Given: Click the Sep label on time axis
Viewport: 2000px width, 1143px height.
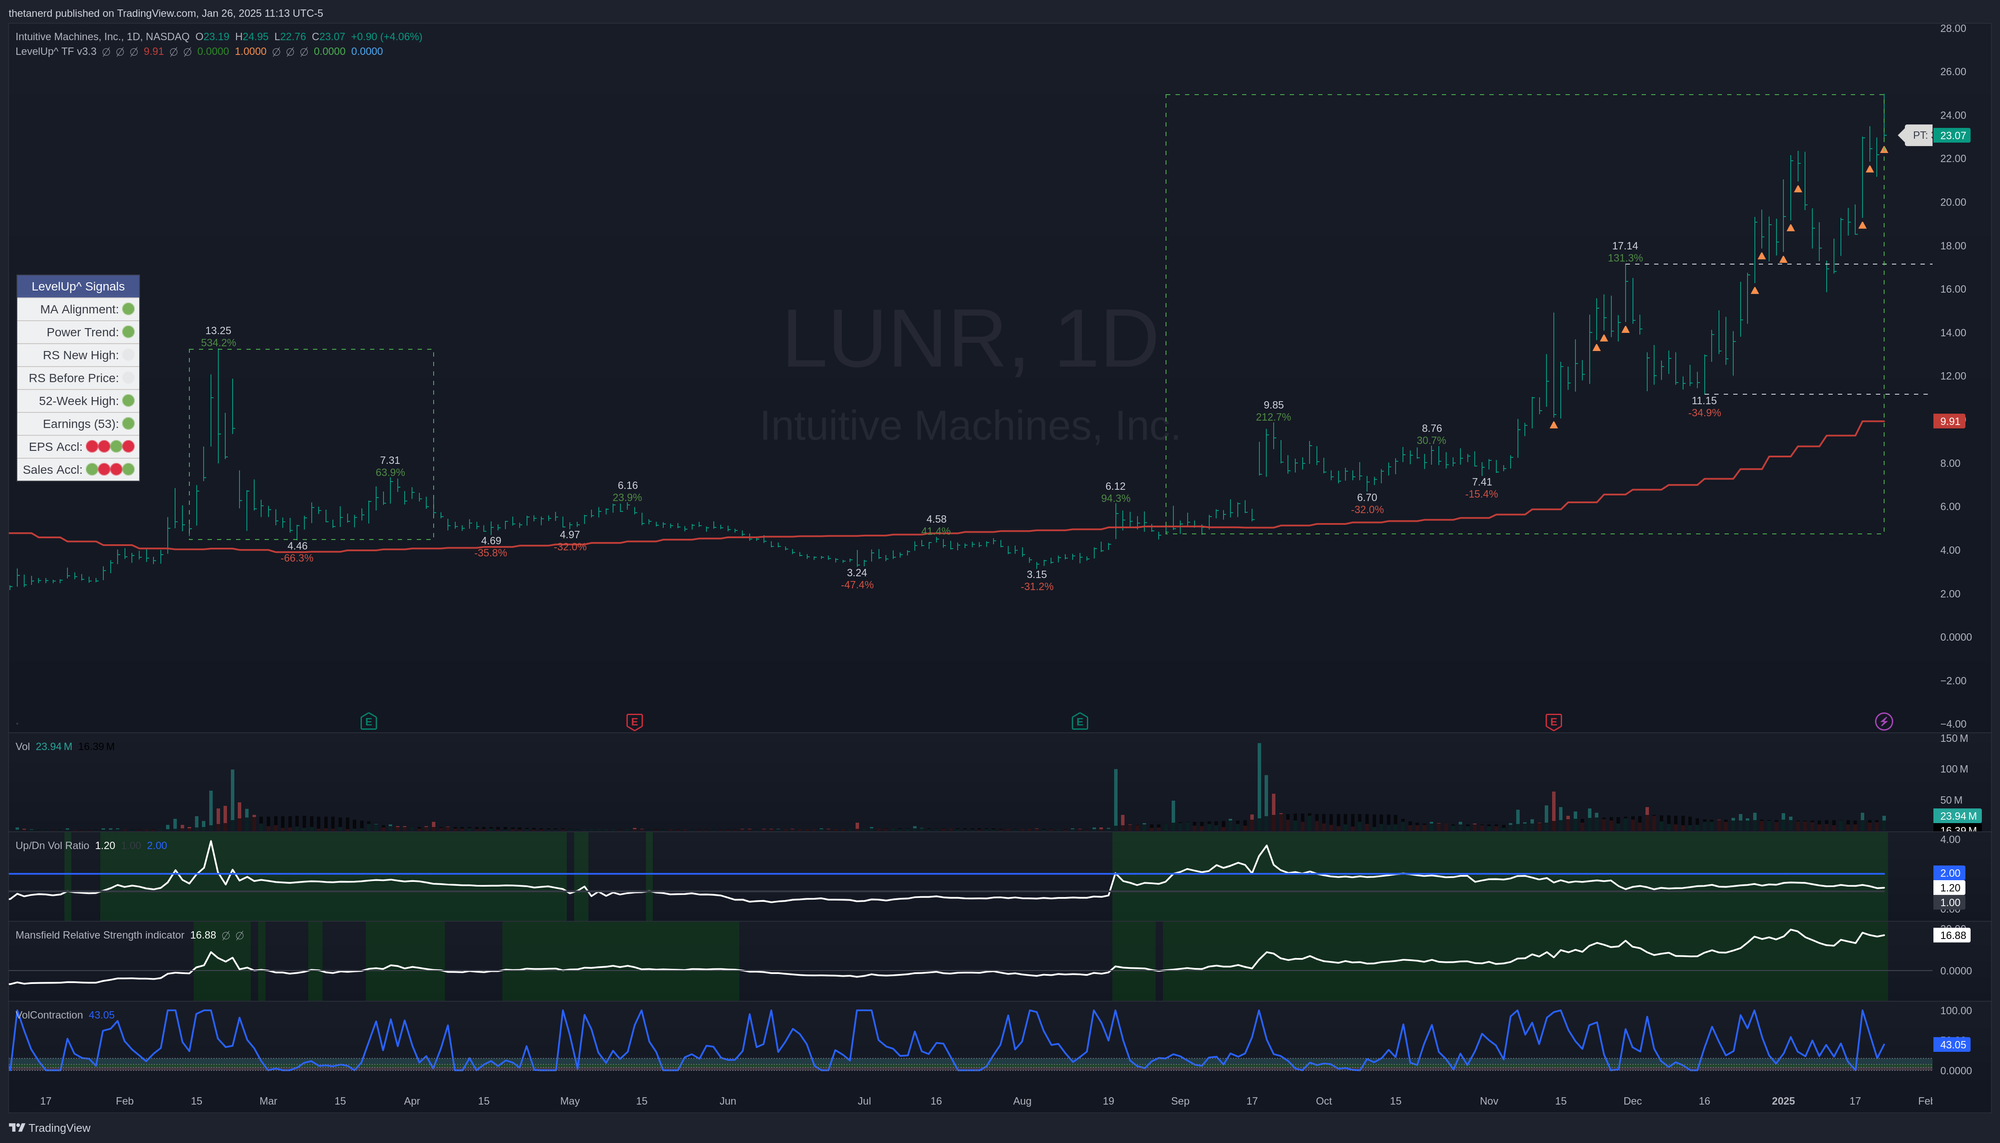Looking at the screenshot, I should 1180,1101.
